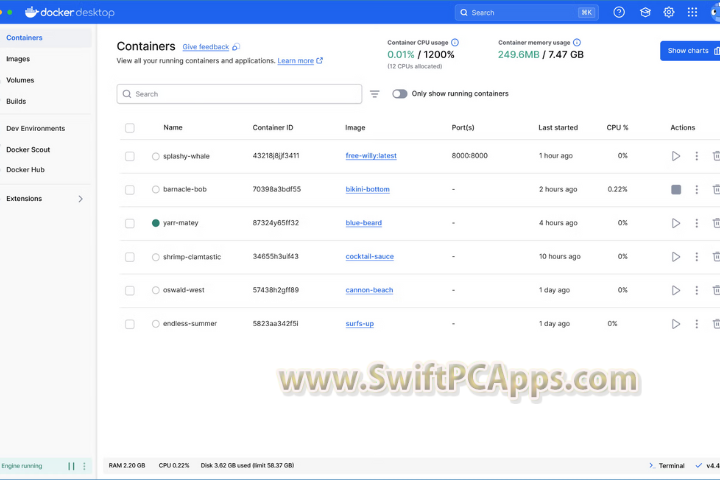Stop the barnacle-bob container
The width and height of the screenshot is (720, 480).
click(675, 189)
